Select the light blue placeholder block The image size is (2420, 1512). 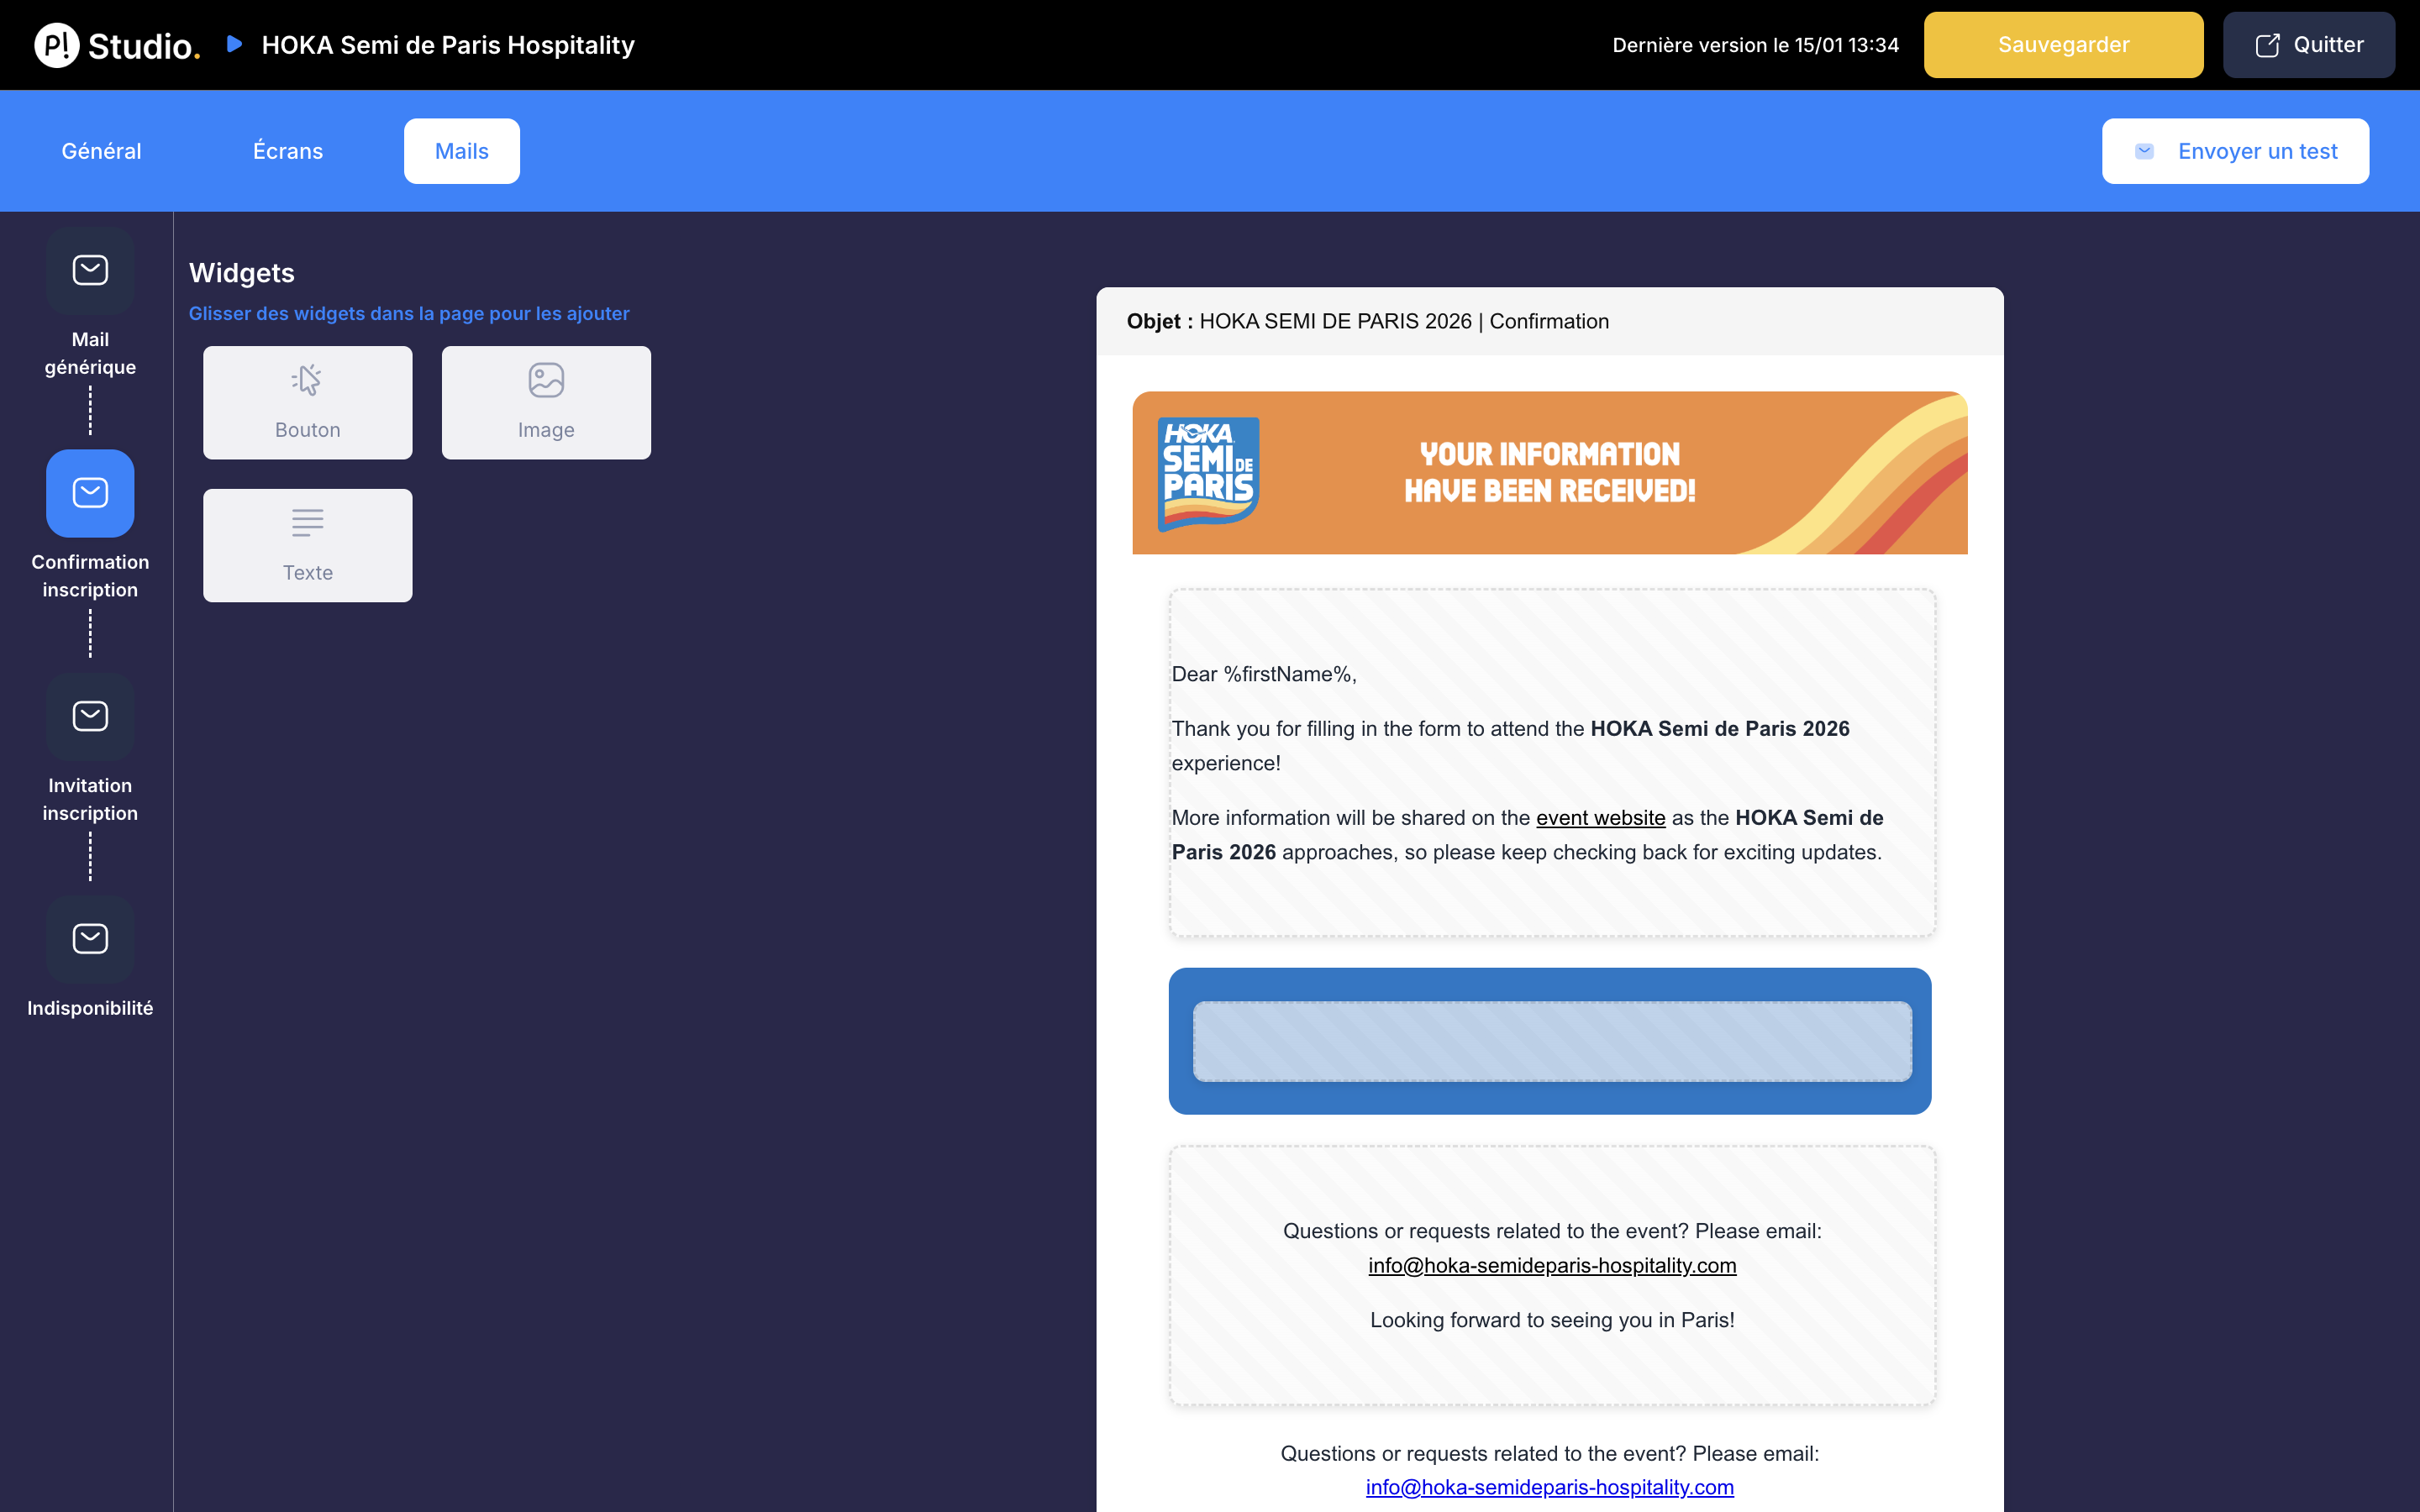(1552, 1041)
